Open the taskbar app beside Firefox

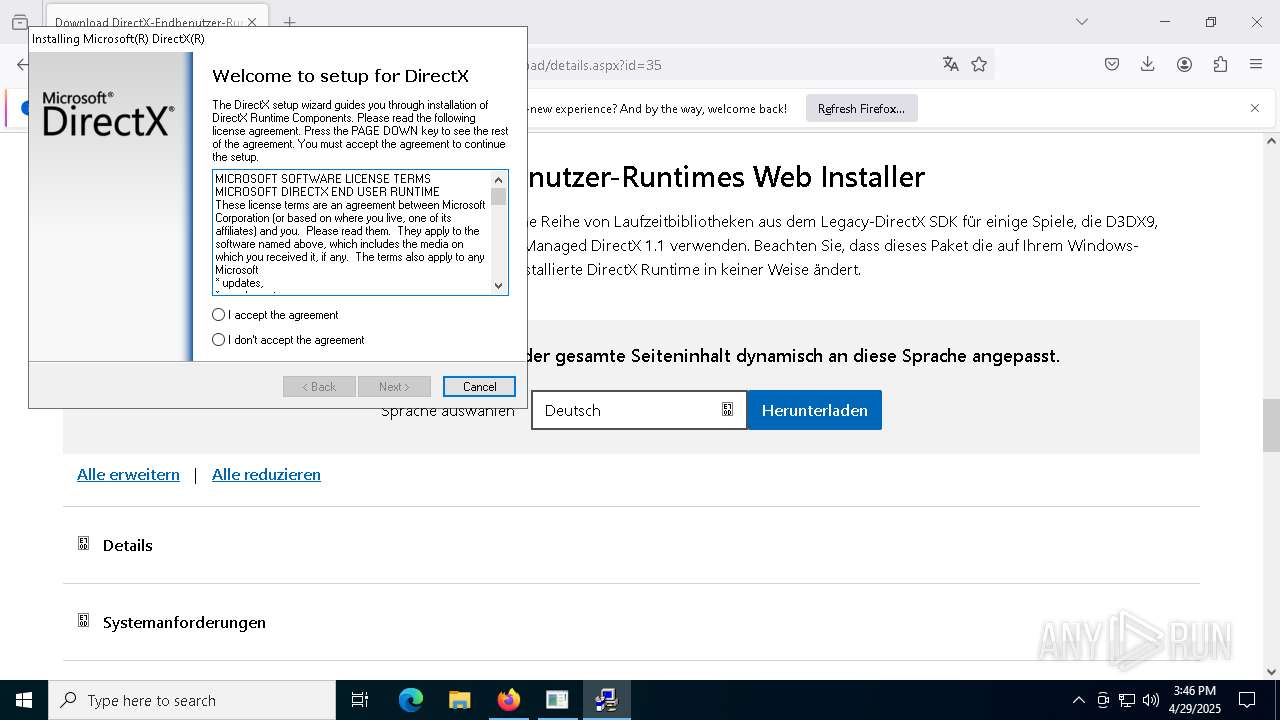(x=557, y=700)
